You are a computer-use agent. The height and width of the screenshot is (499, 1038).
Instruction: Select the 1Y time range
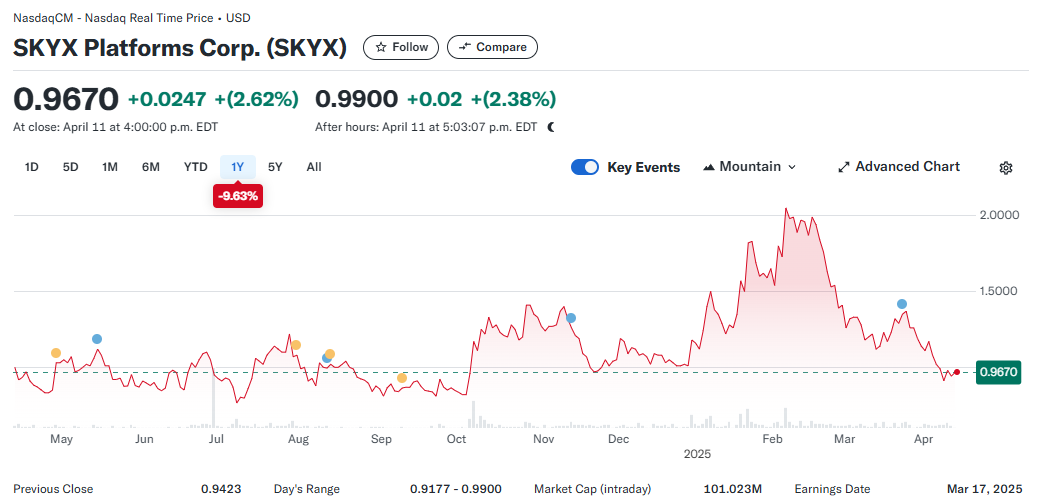(238, 167)
